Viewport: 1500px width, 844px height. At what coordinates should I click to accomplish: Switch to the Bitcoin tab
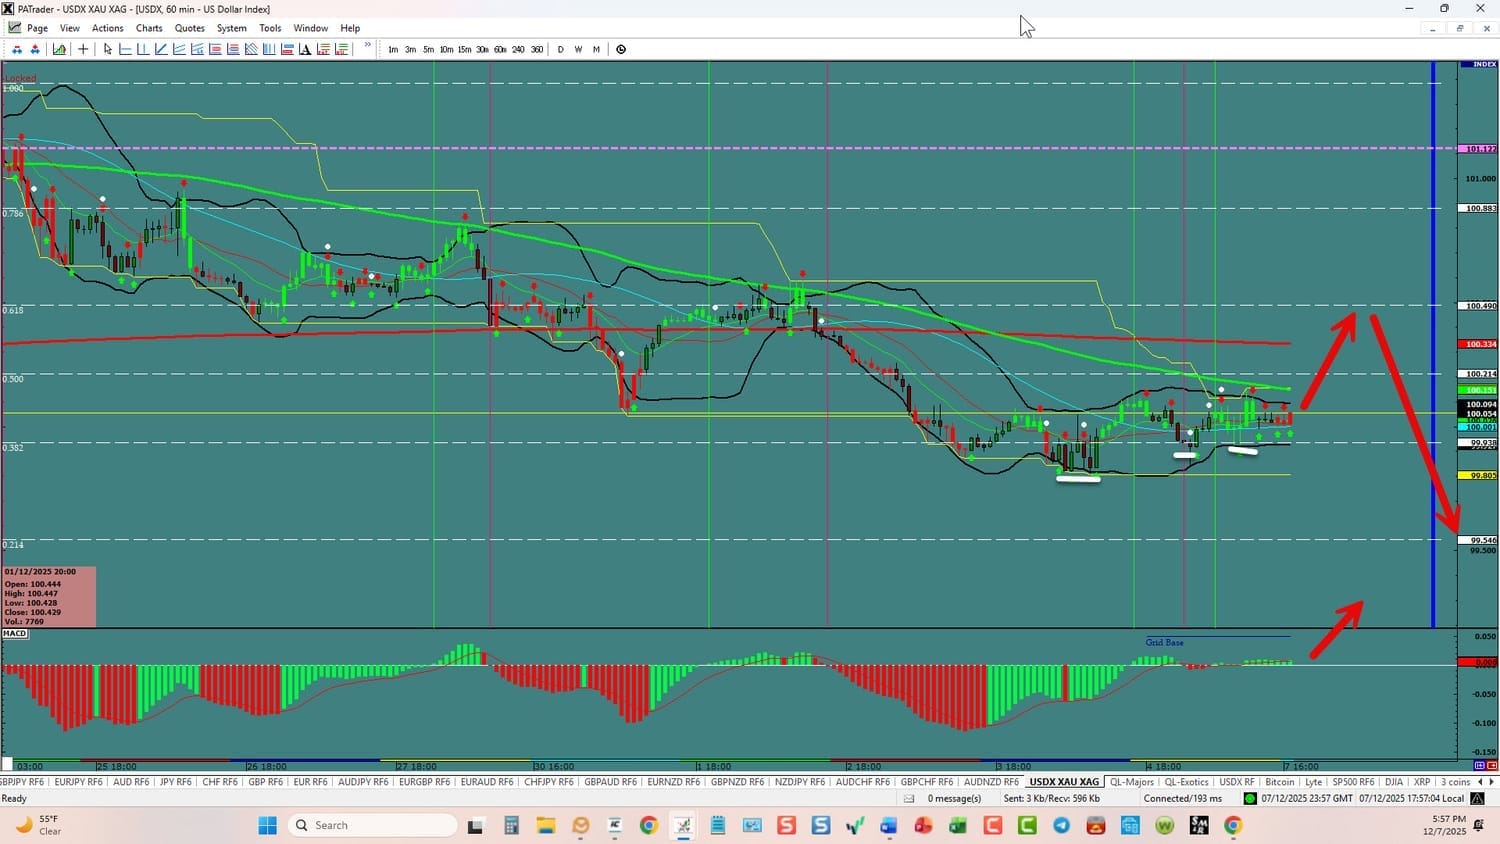tap(1279, 782)
